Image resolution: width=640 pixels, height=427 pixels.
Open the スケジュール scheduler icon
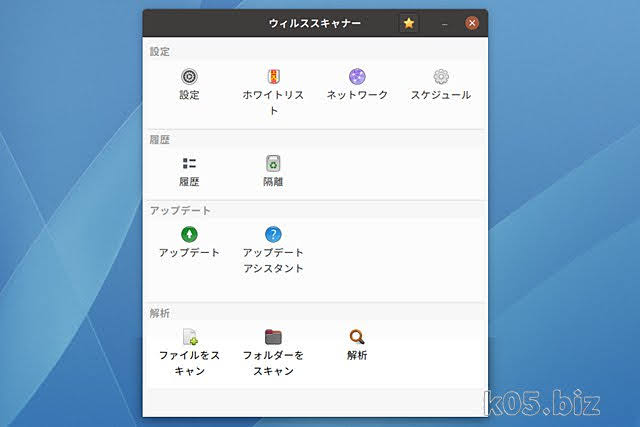pos(441,77)
